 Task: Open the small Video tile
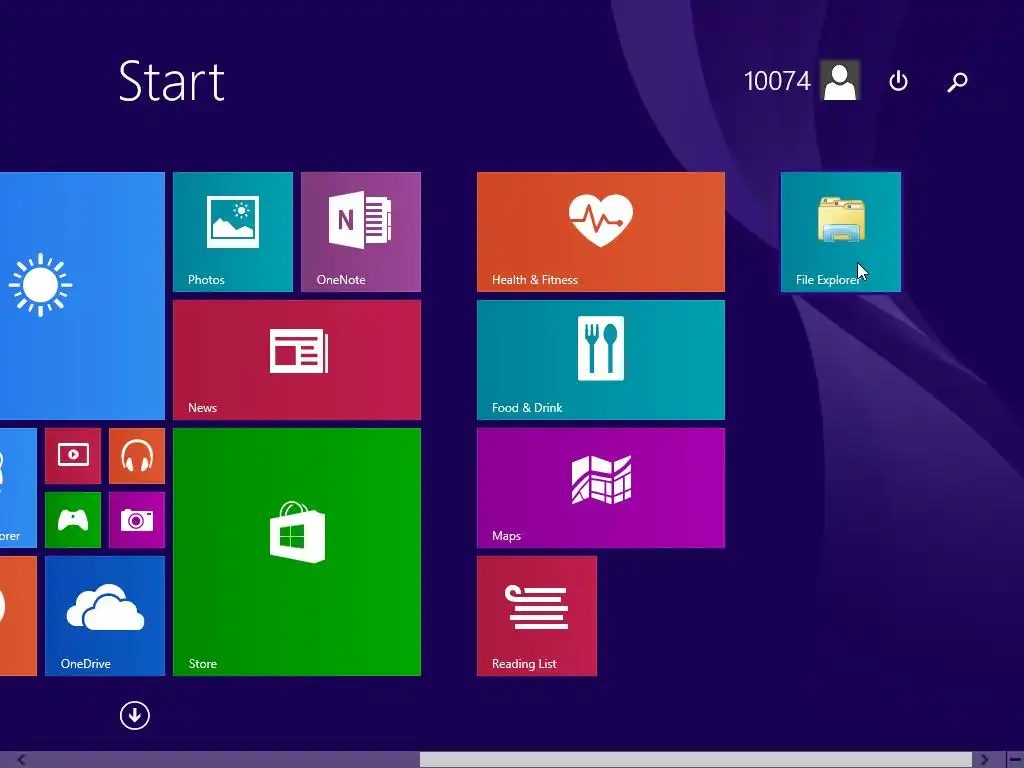pos(73,456)
